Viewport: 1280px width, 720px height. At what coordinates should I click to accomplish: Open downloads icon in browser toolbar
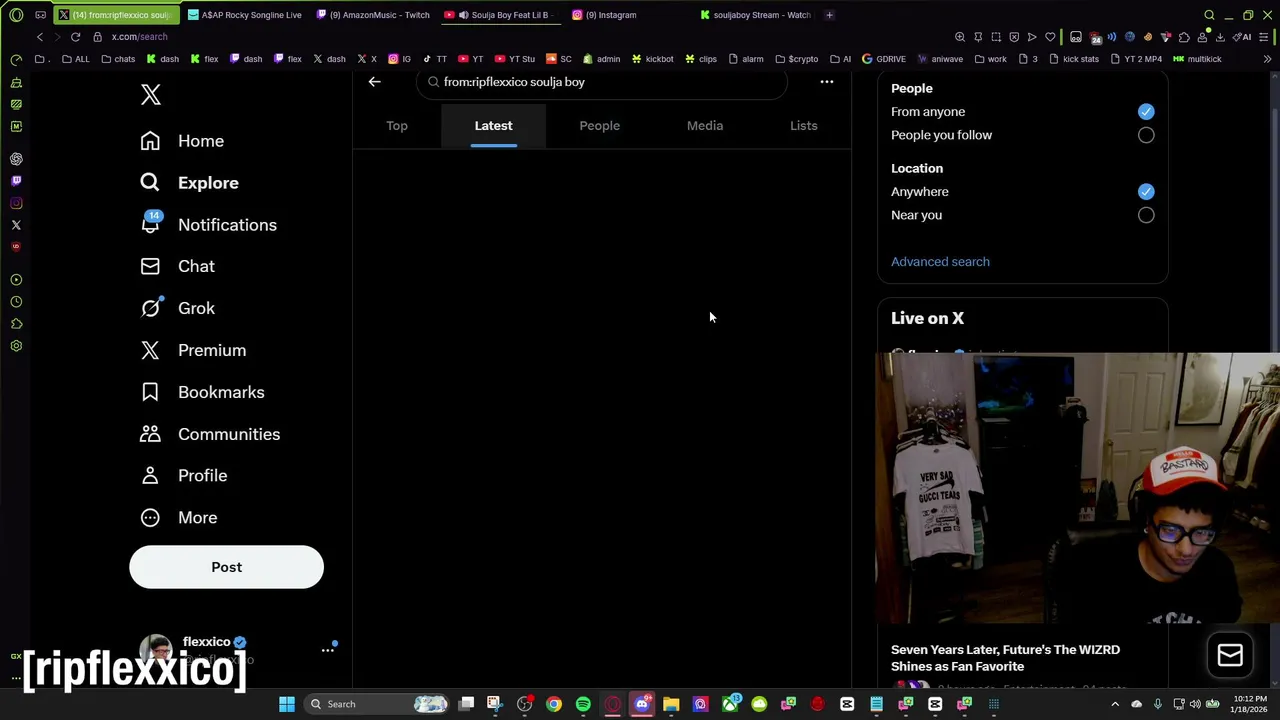pos(1220,37)
